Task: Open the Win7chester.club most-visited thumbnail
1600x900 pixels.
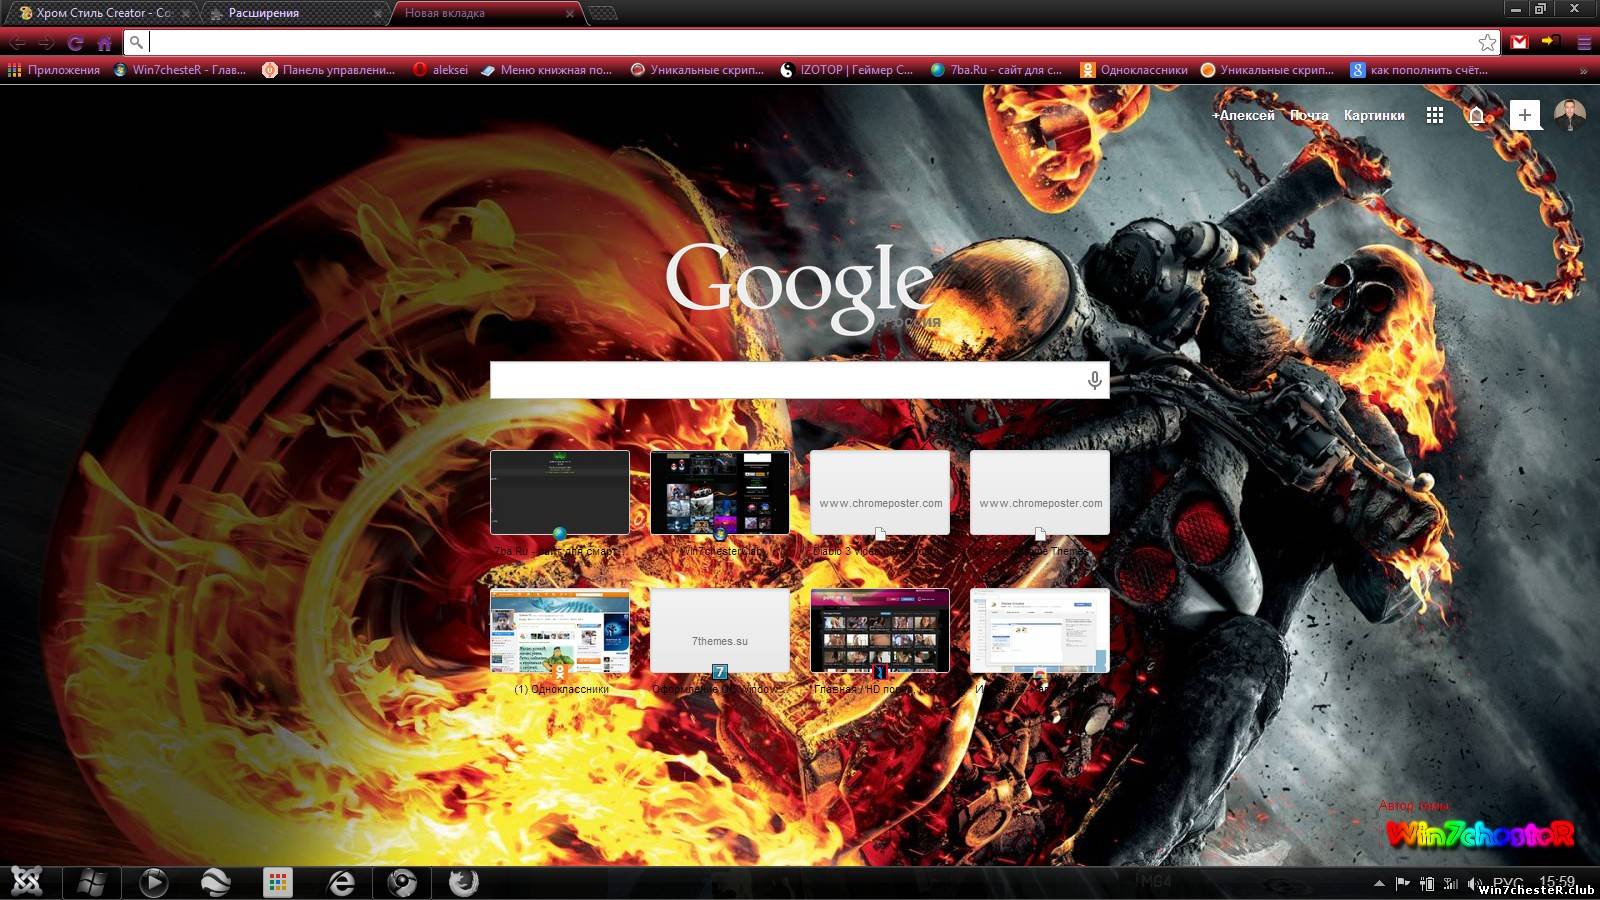Action: pos(720,492)
